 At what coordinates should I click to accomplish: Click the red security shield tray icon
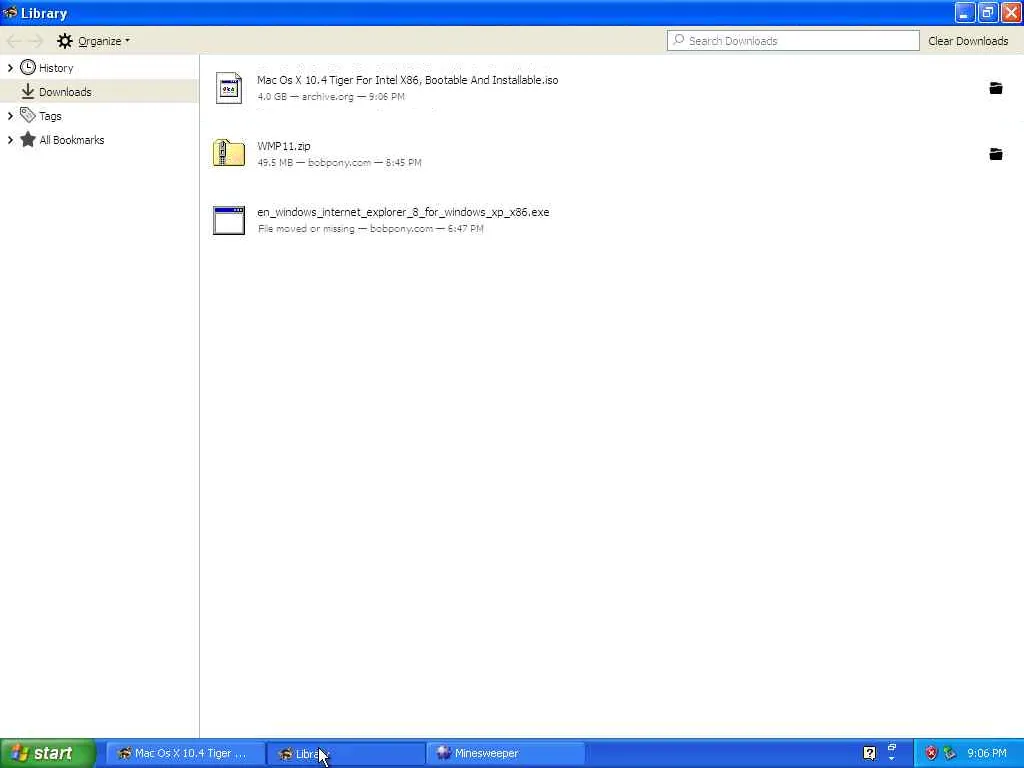point(931,753)
